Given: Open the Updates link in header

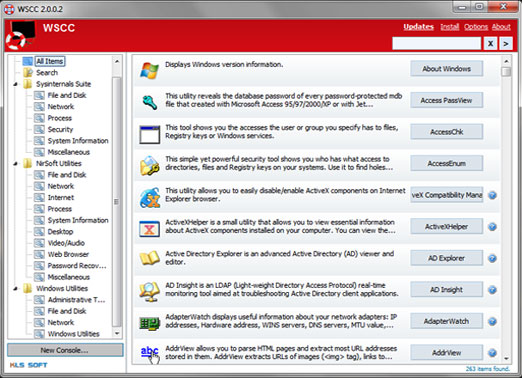Looking at the screenshot, I should pyautogui.click(x=418, y=27).
